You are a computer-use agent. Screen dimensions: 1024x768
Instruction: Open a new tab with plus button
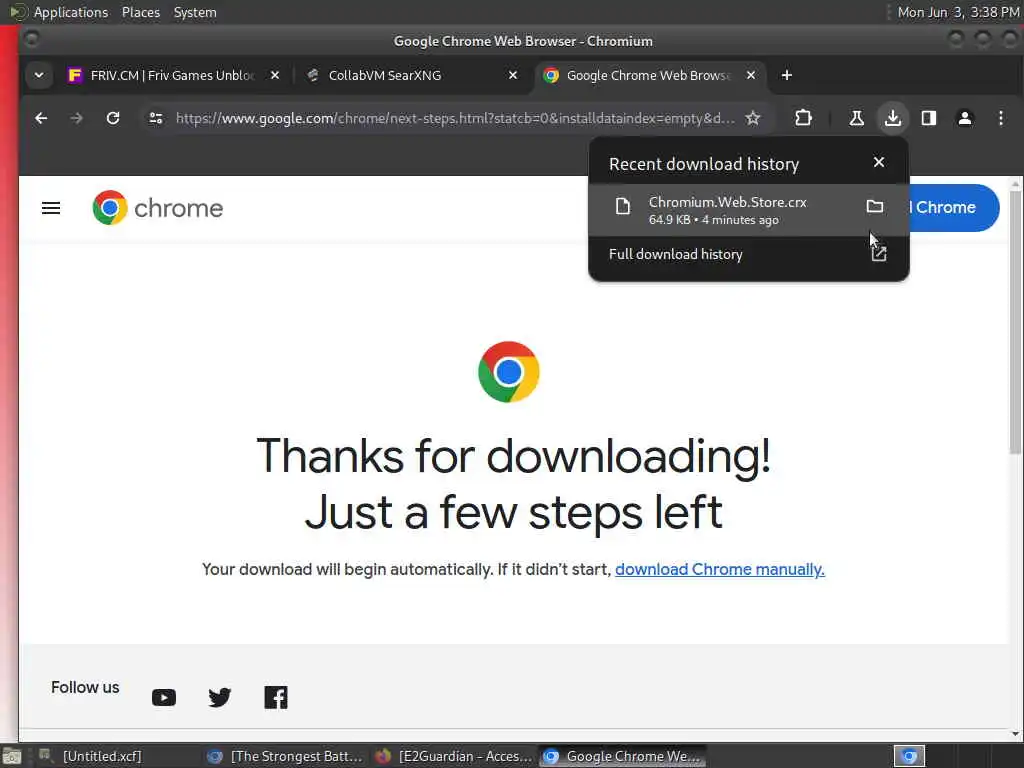tap(787, 76)
